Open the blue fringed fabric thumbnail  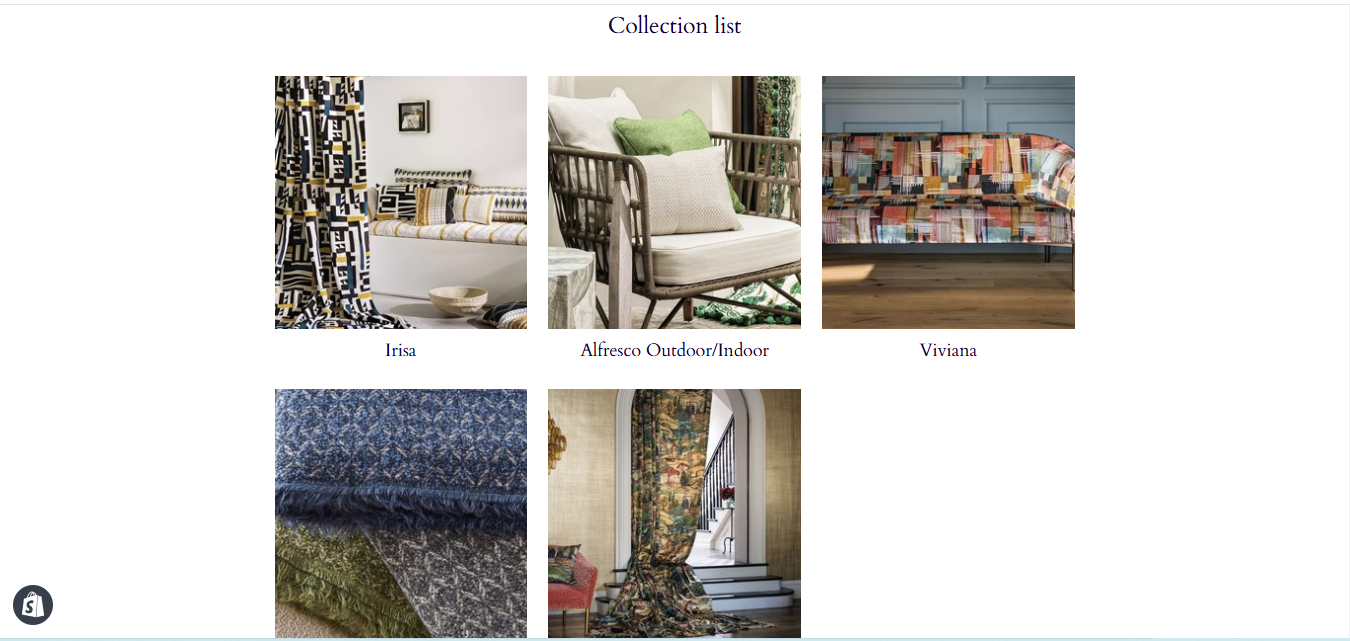pos(401,513)
